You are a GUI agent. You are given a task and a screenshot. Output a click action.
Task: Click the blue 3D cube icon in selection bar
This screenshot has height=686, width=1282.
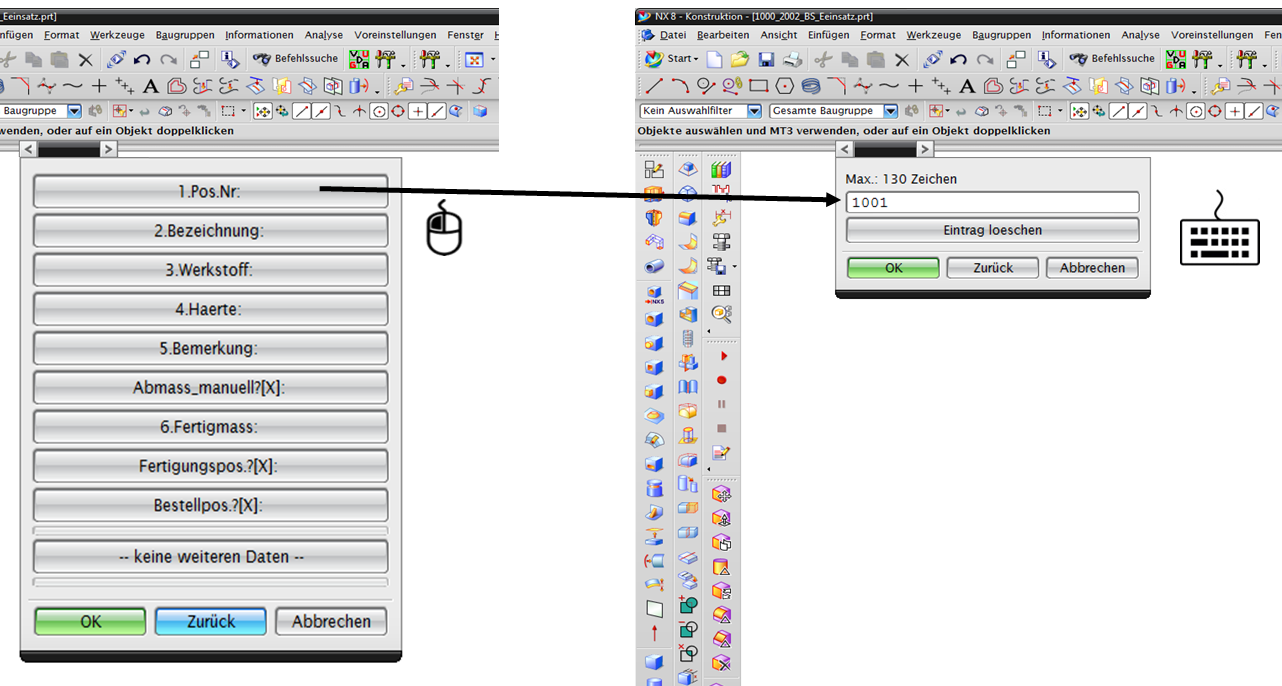481,111
